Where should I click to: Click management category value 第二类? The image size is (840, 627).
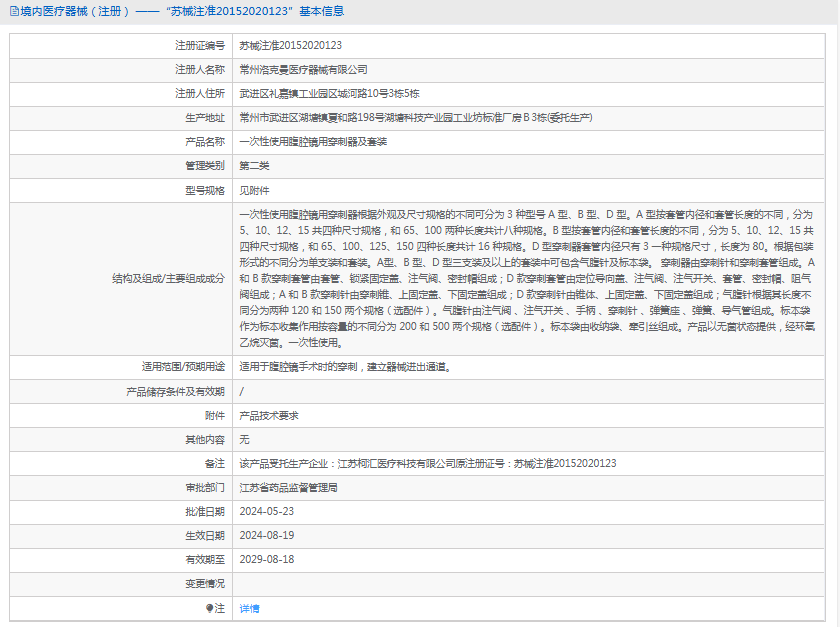click(254, 166)
